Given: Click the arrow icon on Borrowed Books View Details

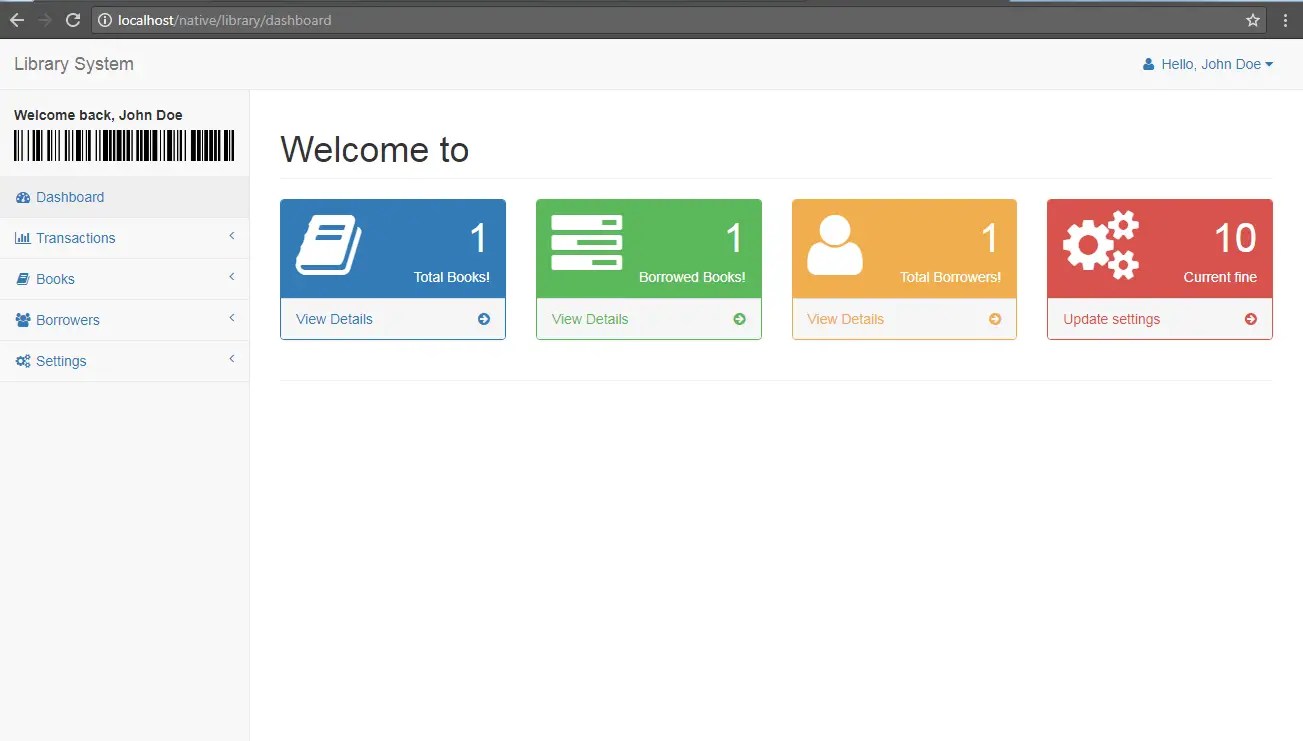Looking at the screenshot, I should (738, 319).
